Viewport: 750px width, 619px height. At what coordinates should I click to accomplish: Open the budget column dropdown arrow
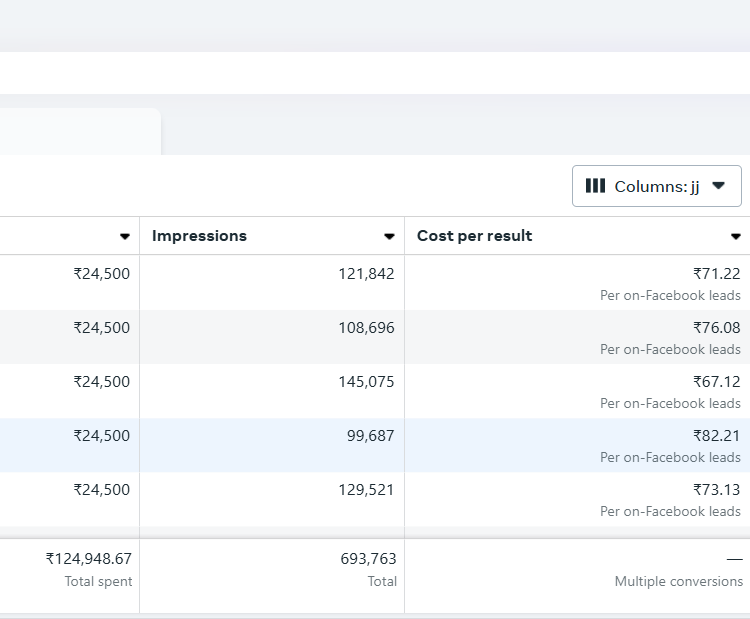125,236
